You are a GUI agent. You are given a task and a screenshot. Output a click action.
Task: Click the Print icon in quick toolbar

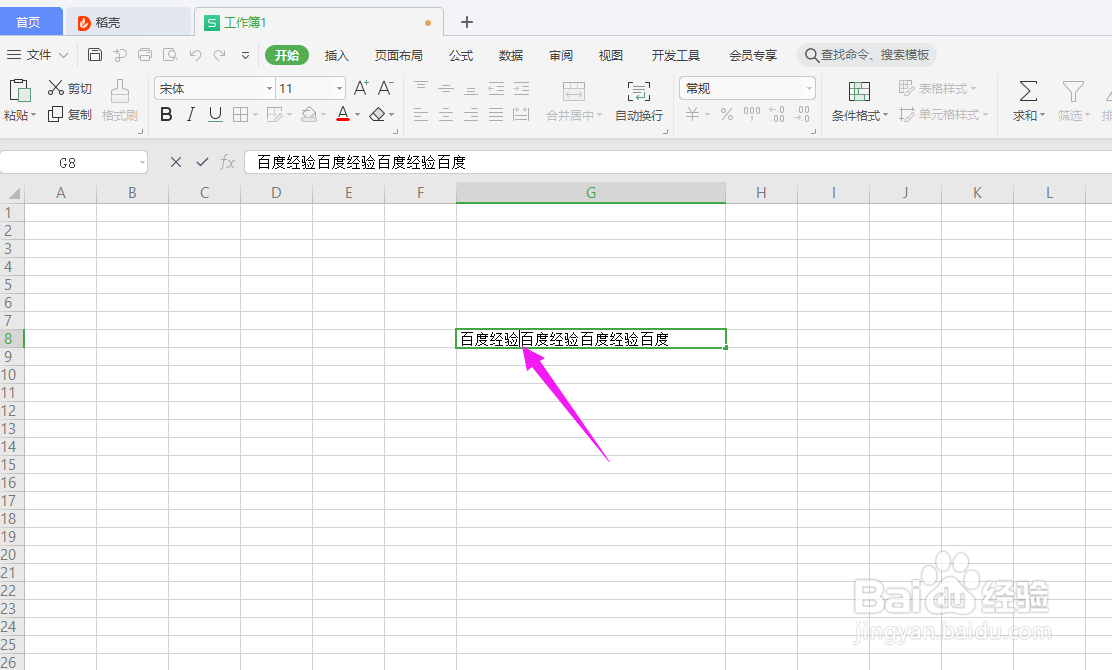(145, 55)
